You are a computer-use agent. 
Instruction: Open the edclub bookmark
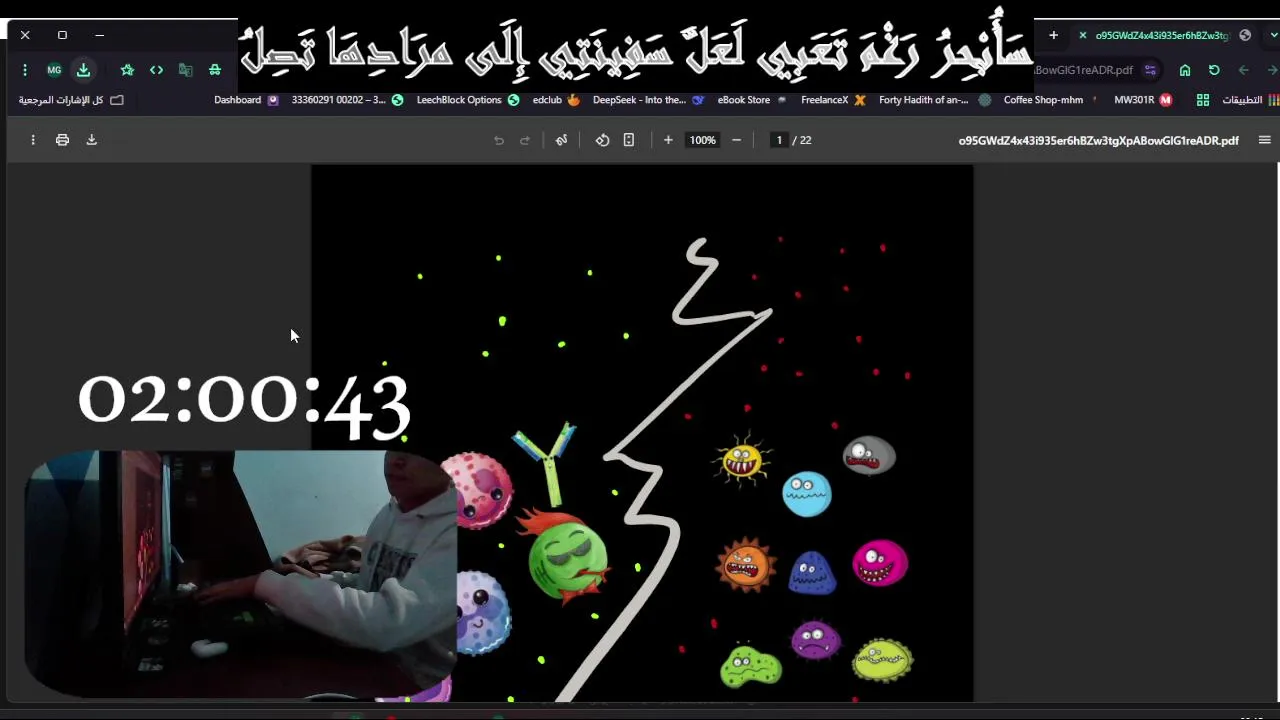pos(556,100)
